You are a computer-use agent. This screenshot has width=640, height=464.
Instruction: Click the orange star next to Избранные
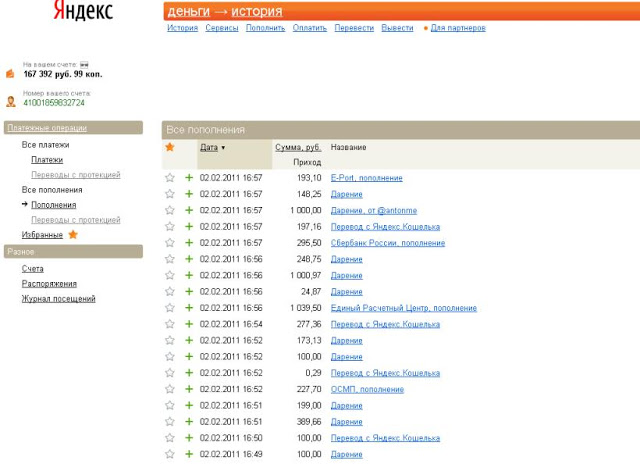(x=73, y=235)
